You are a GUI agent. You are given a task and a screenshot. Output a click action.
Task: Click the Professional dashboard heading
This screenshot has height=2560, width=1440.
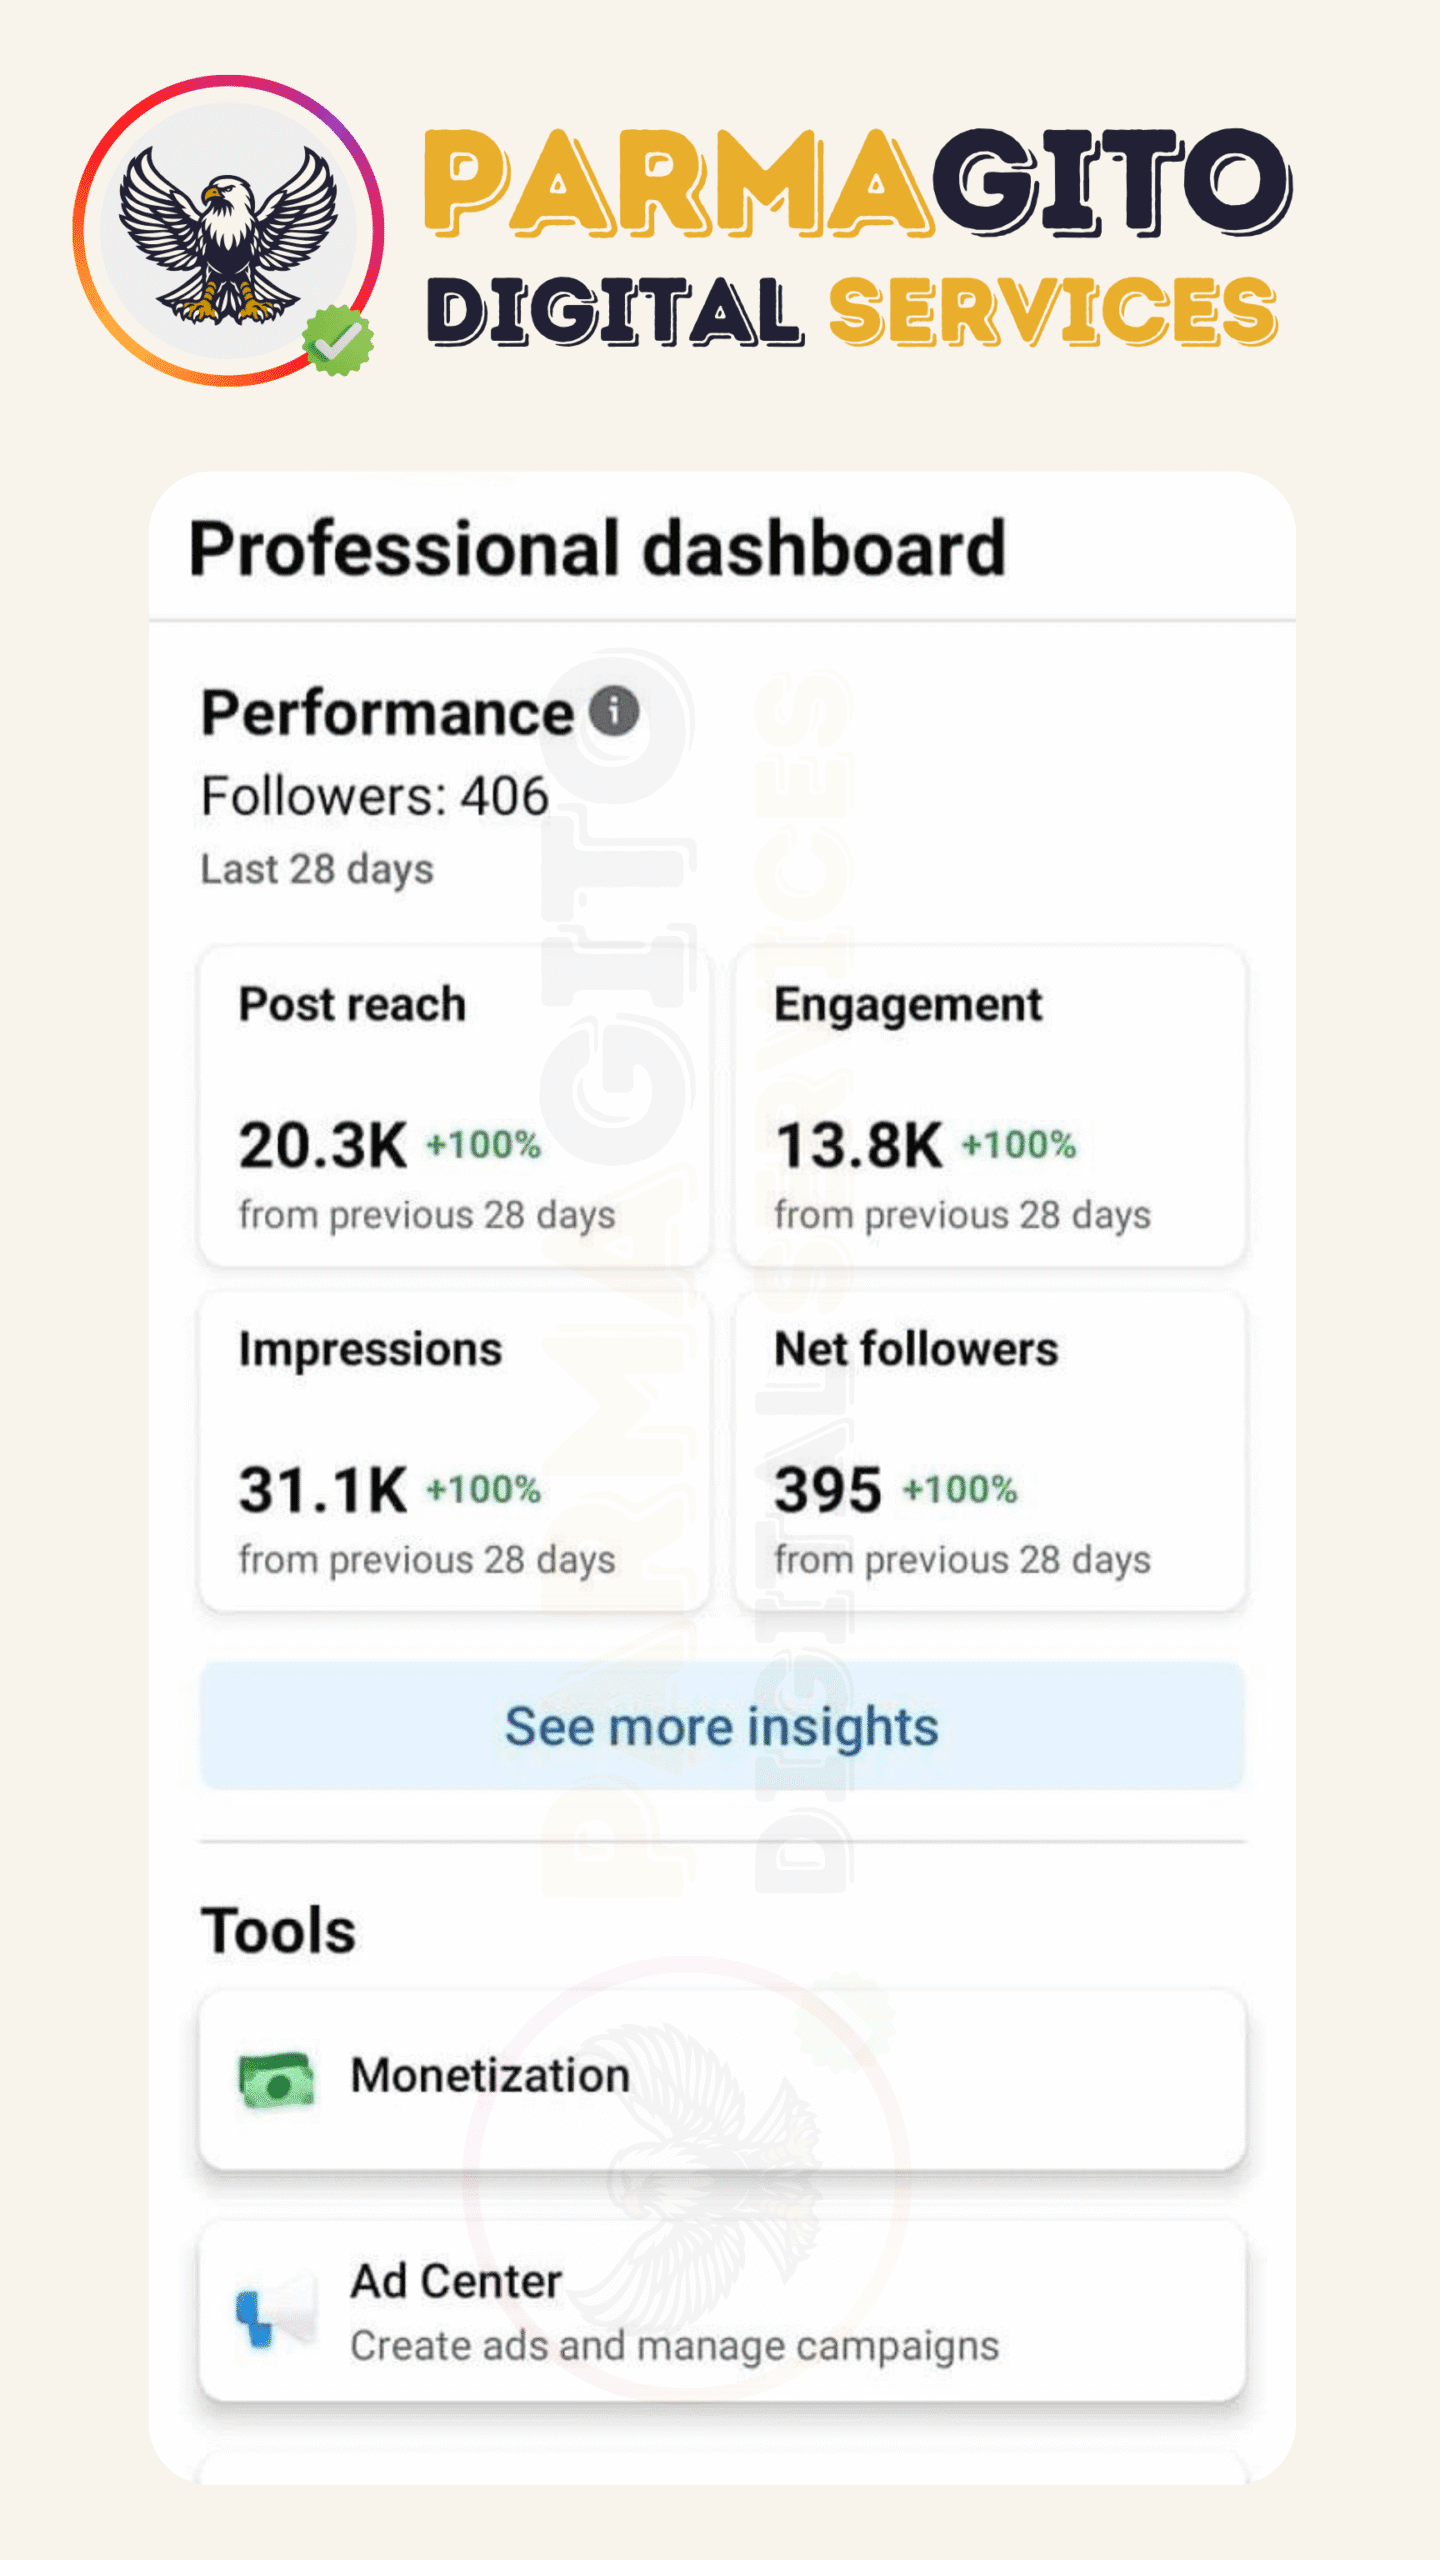click(597, 548)
